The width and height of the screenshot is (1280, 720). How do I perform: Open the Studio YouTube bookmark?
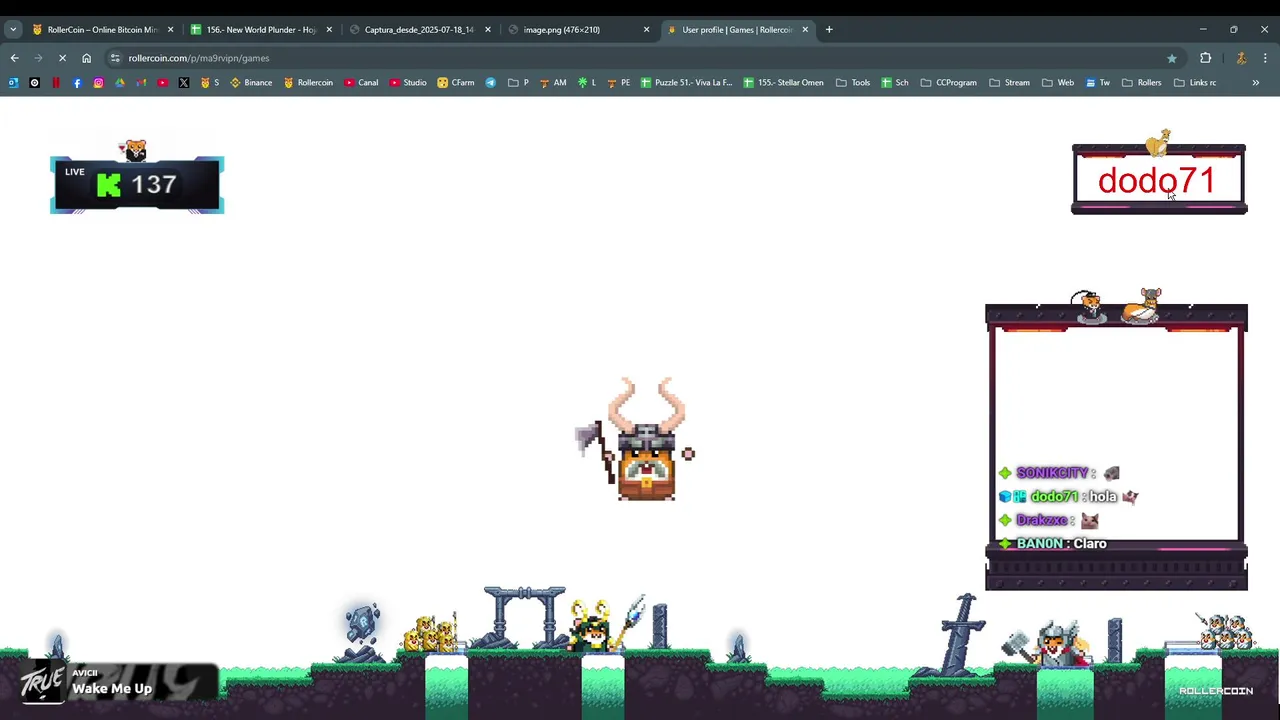(408, 83)
